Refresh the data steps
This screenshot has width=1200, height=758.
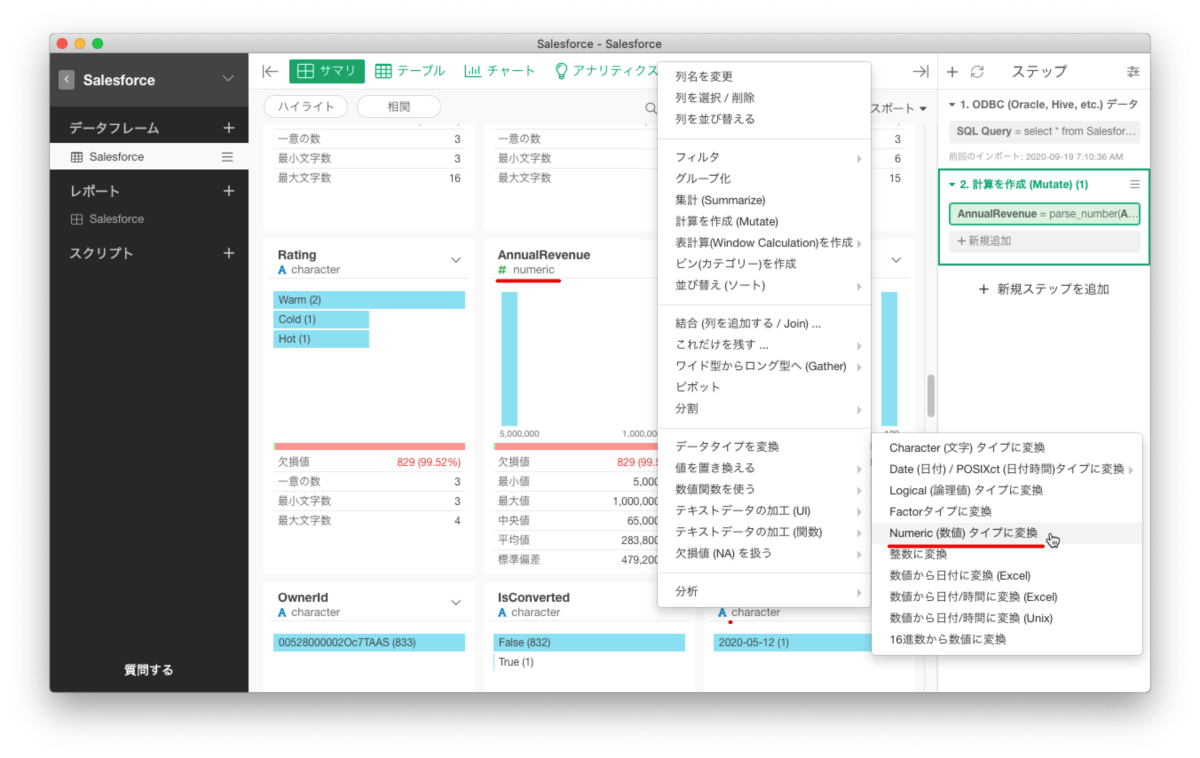point(977,71)
